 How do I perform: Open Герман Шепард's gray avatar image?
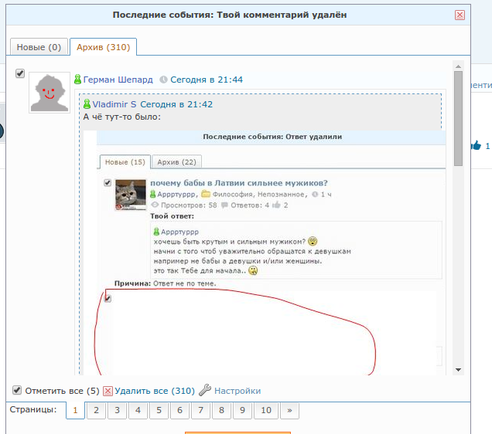coord(49,93)
